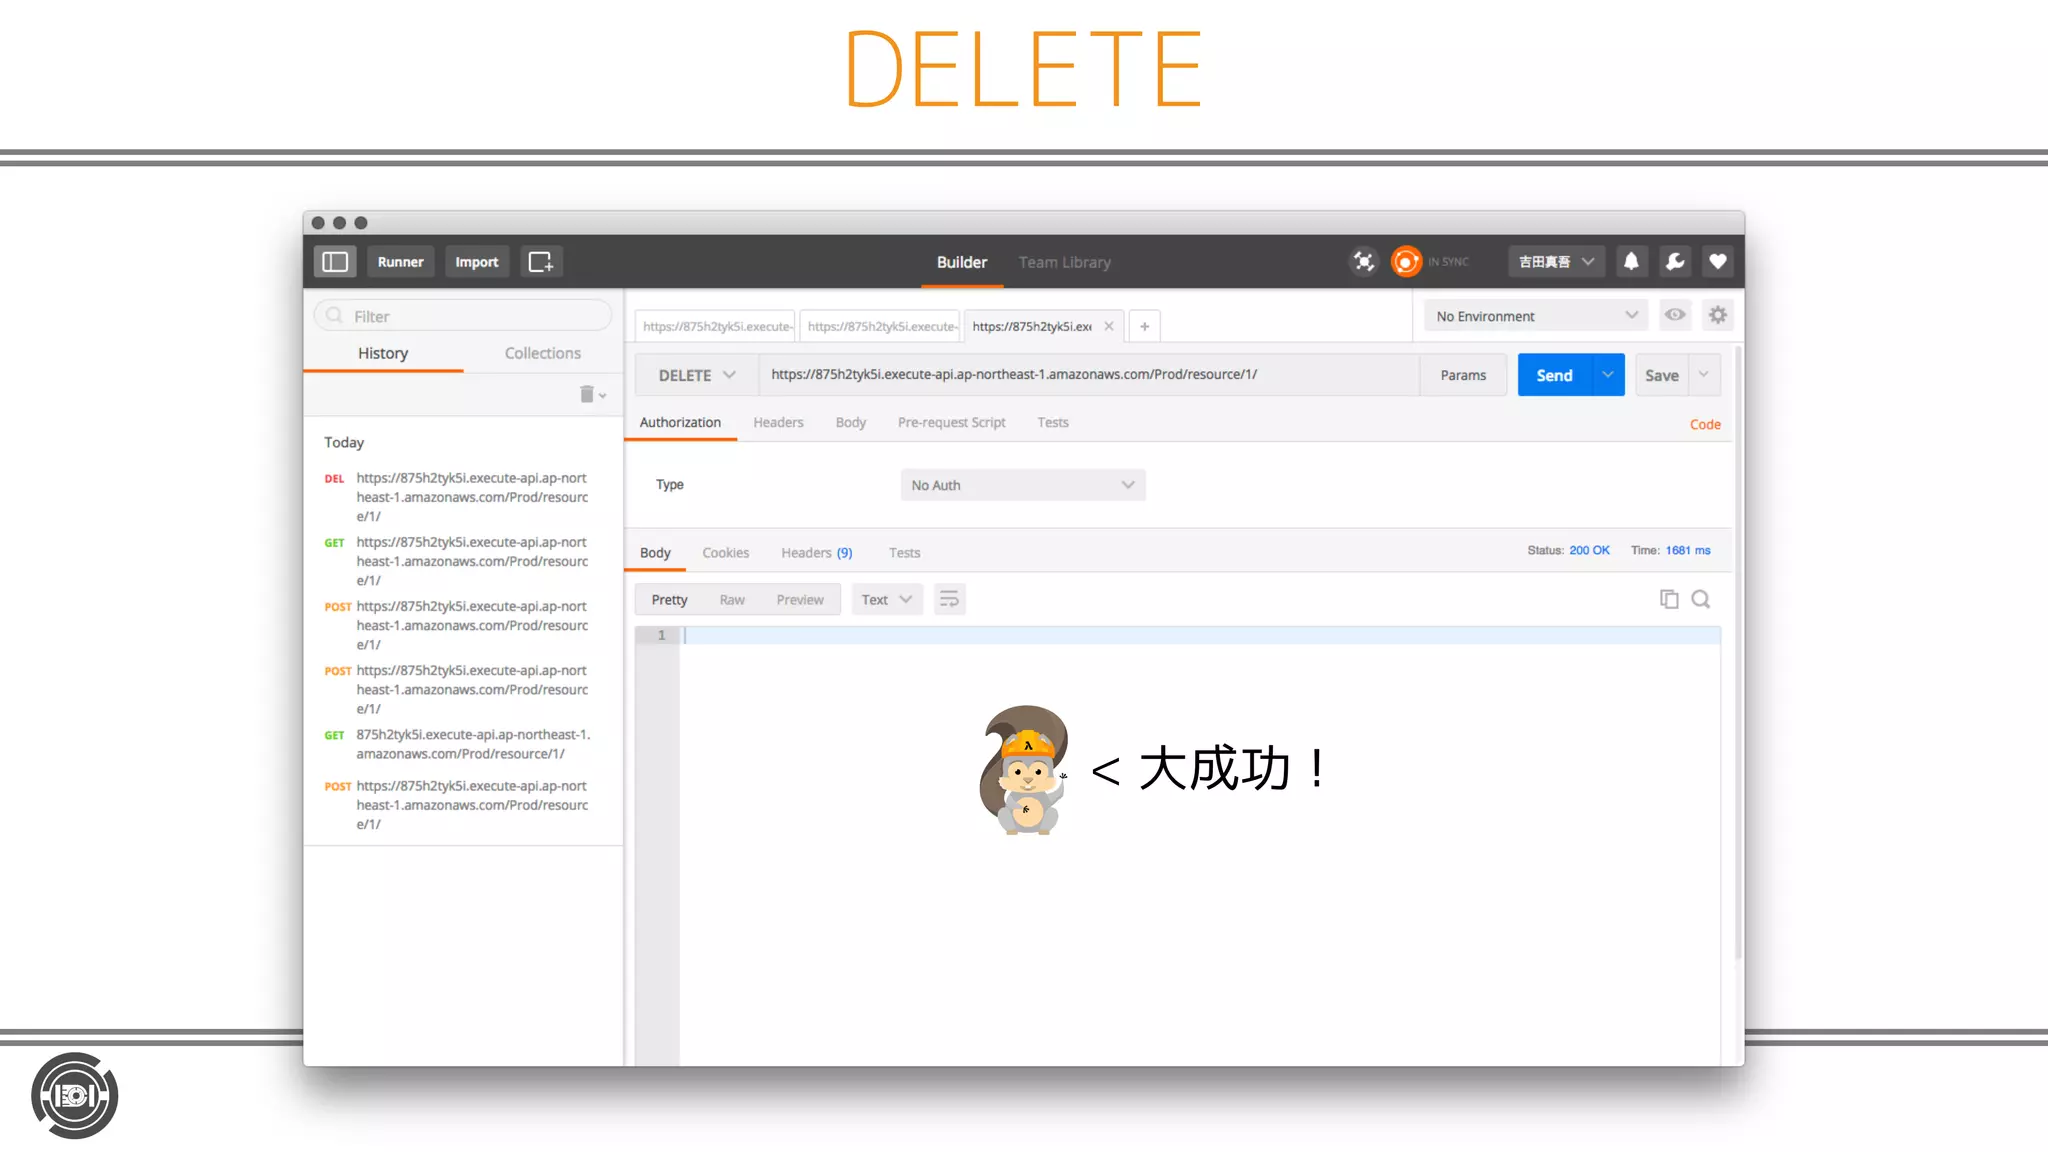
Task: Switch to the second request tab
Action: 881,326
